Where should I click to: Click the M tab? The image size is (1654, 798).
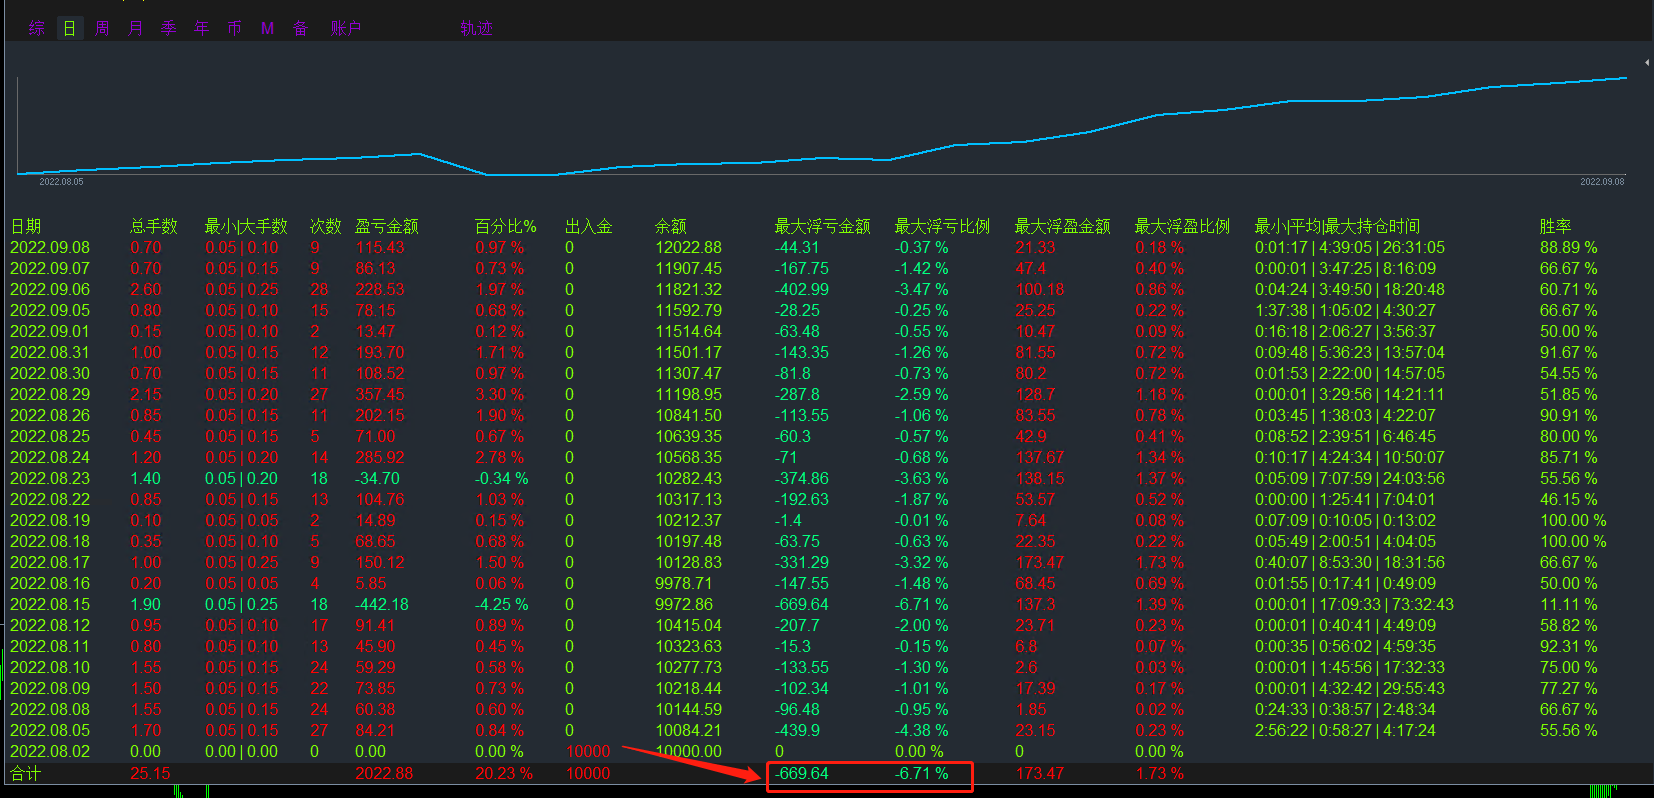point(267,28)
